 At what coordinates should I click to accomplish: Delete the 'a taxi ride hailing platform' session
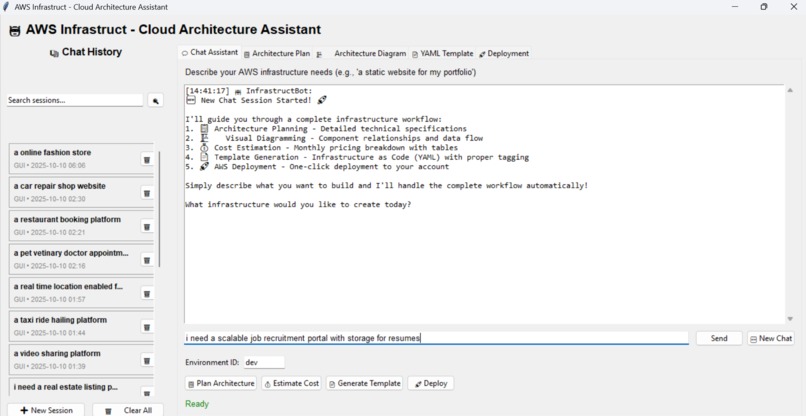point(146,327)
